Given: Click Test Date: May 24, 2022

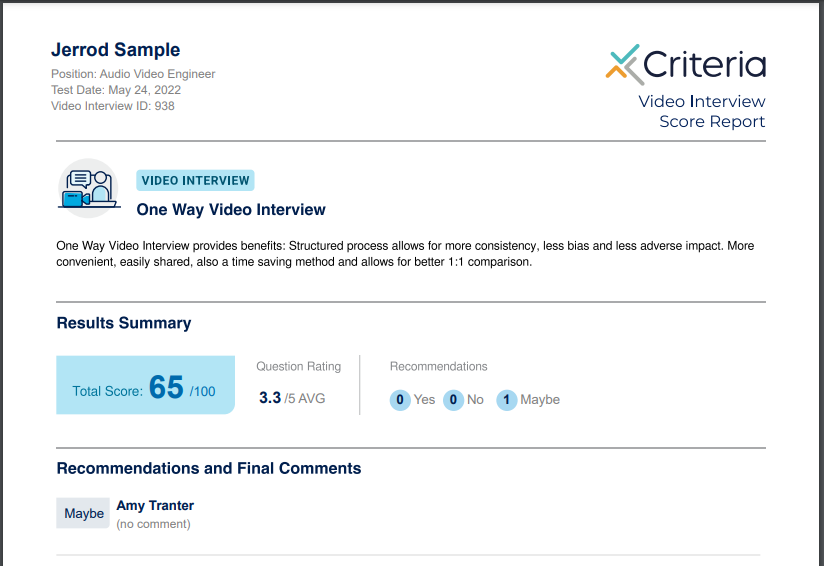Looking at the screenshot, I should pyautogui.click(x=116, y=90).
